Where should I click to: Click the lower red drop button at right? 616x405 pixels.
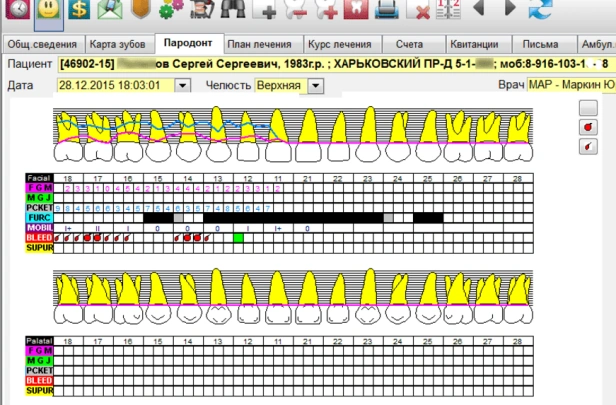(x=588, y=147)
